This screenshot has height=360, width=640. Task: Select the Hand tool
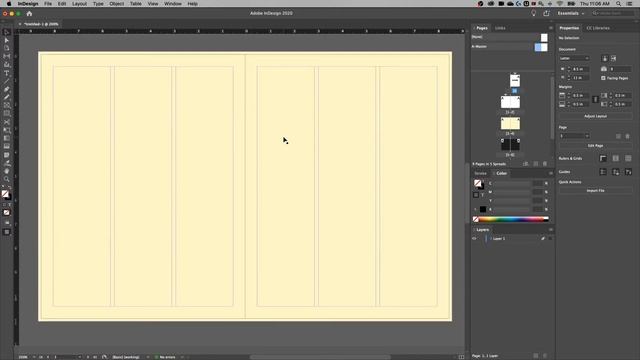pyautogui.click(x=7, y=171)
